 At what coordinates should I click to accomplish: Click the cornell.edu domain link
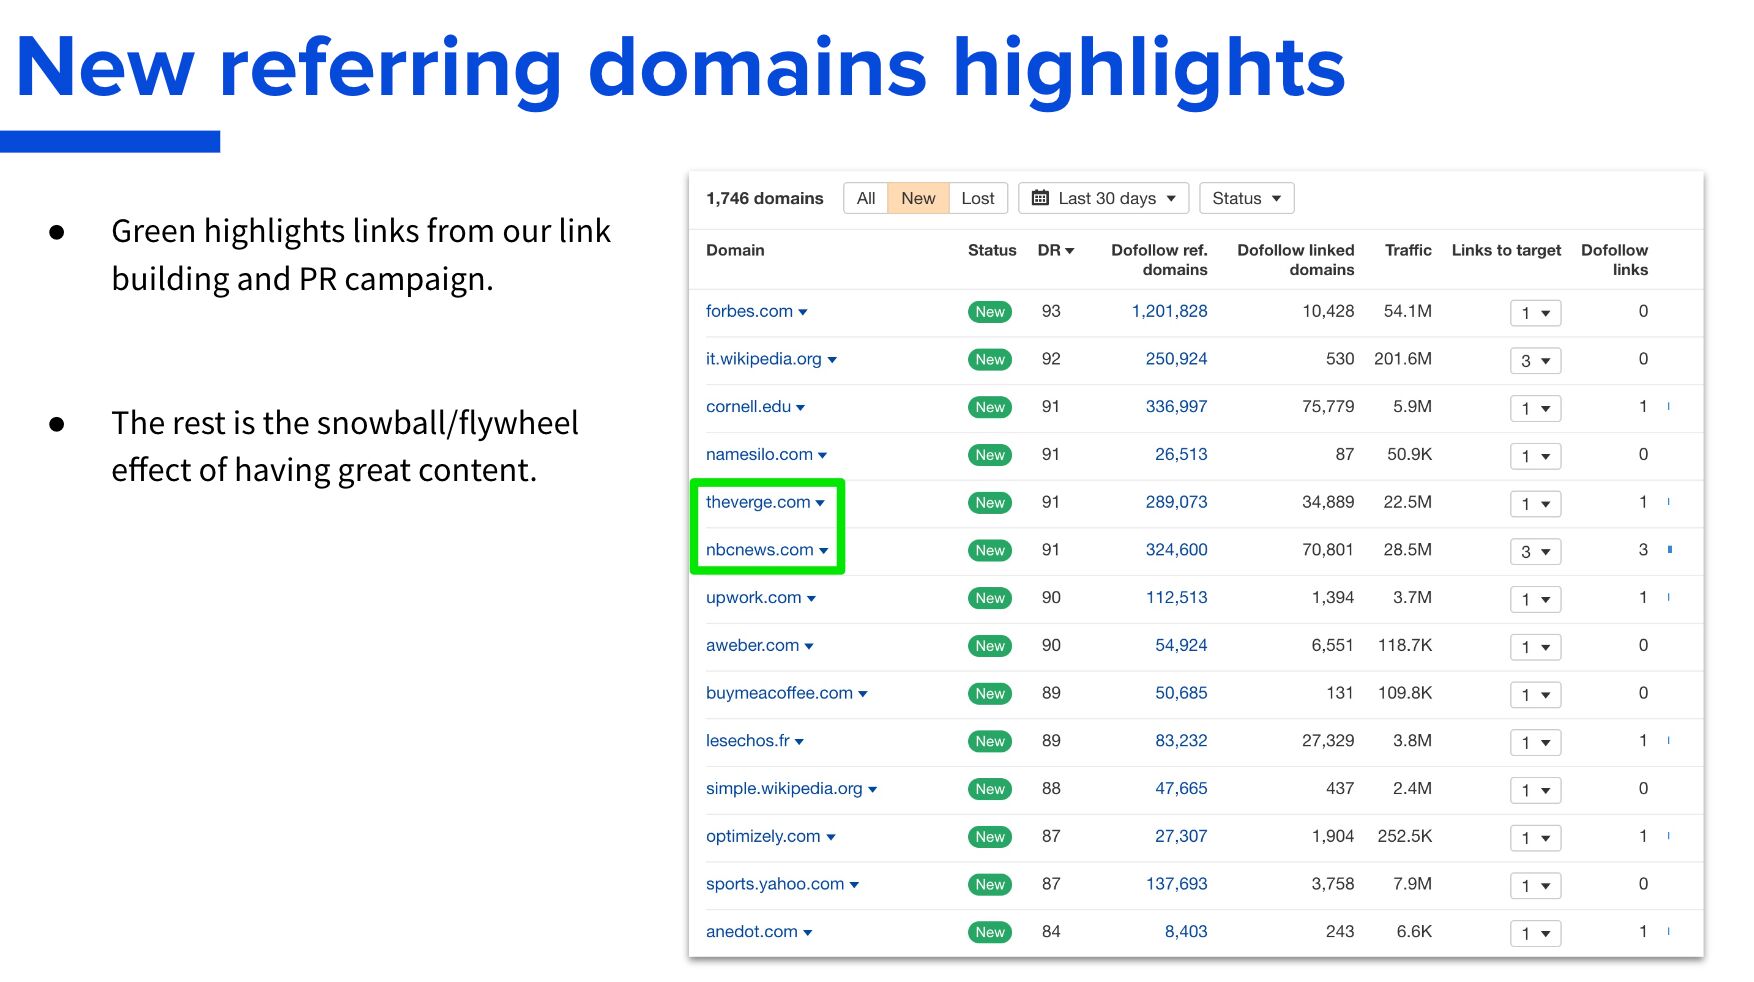[x=748, y=407]
